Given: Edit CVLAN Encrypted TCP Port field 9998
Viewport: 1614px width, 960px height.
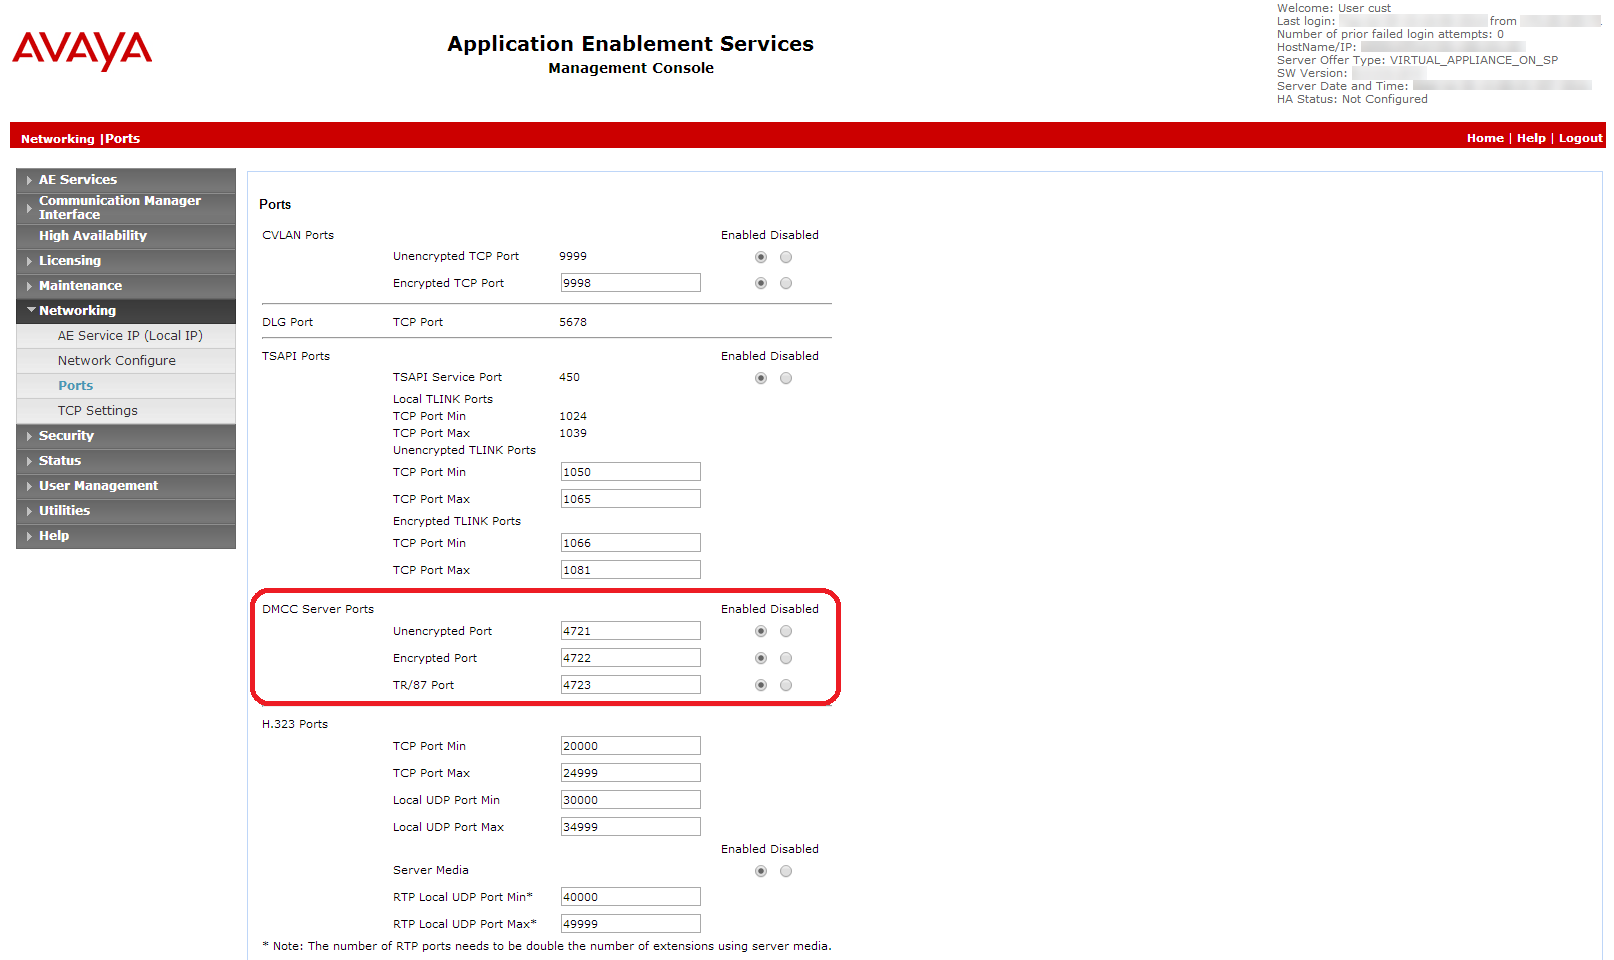Looking at the screenshot, I should (x=630, y=283).
